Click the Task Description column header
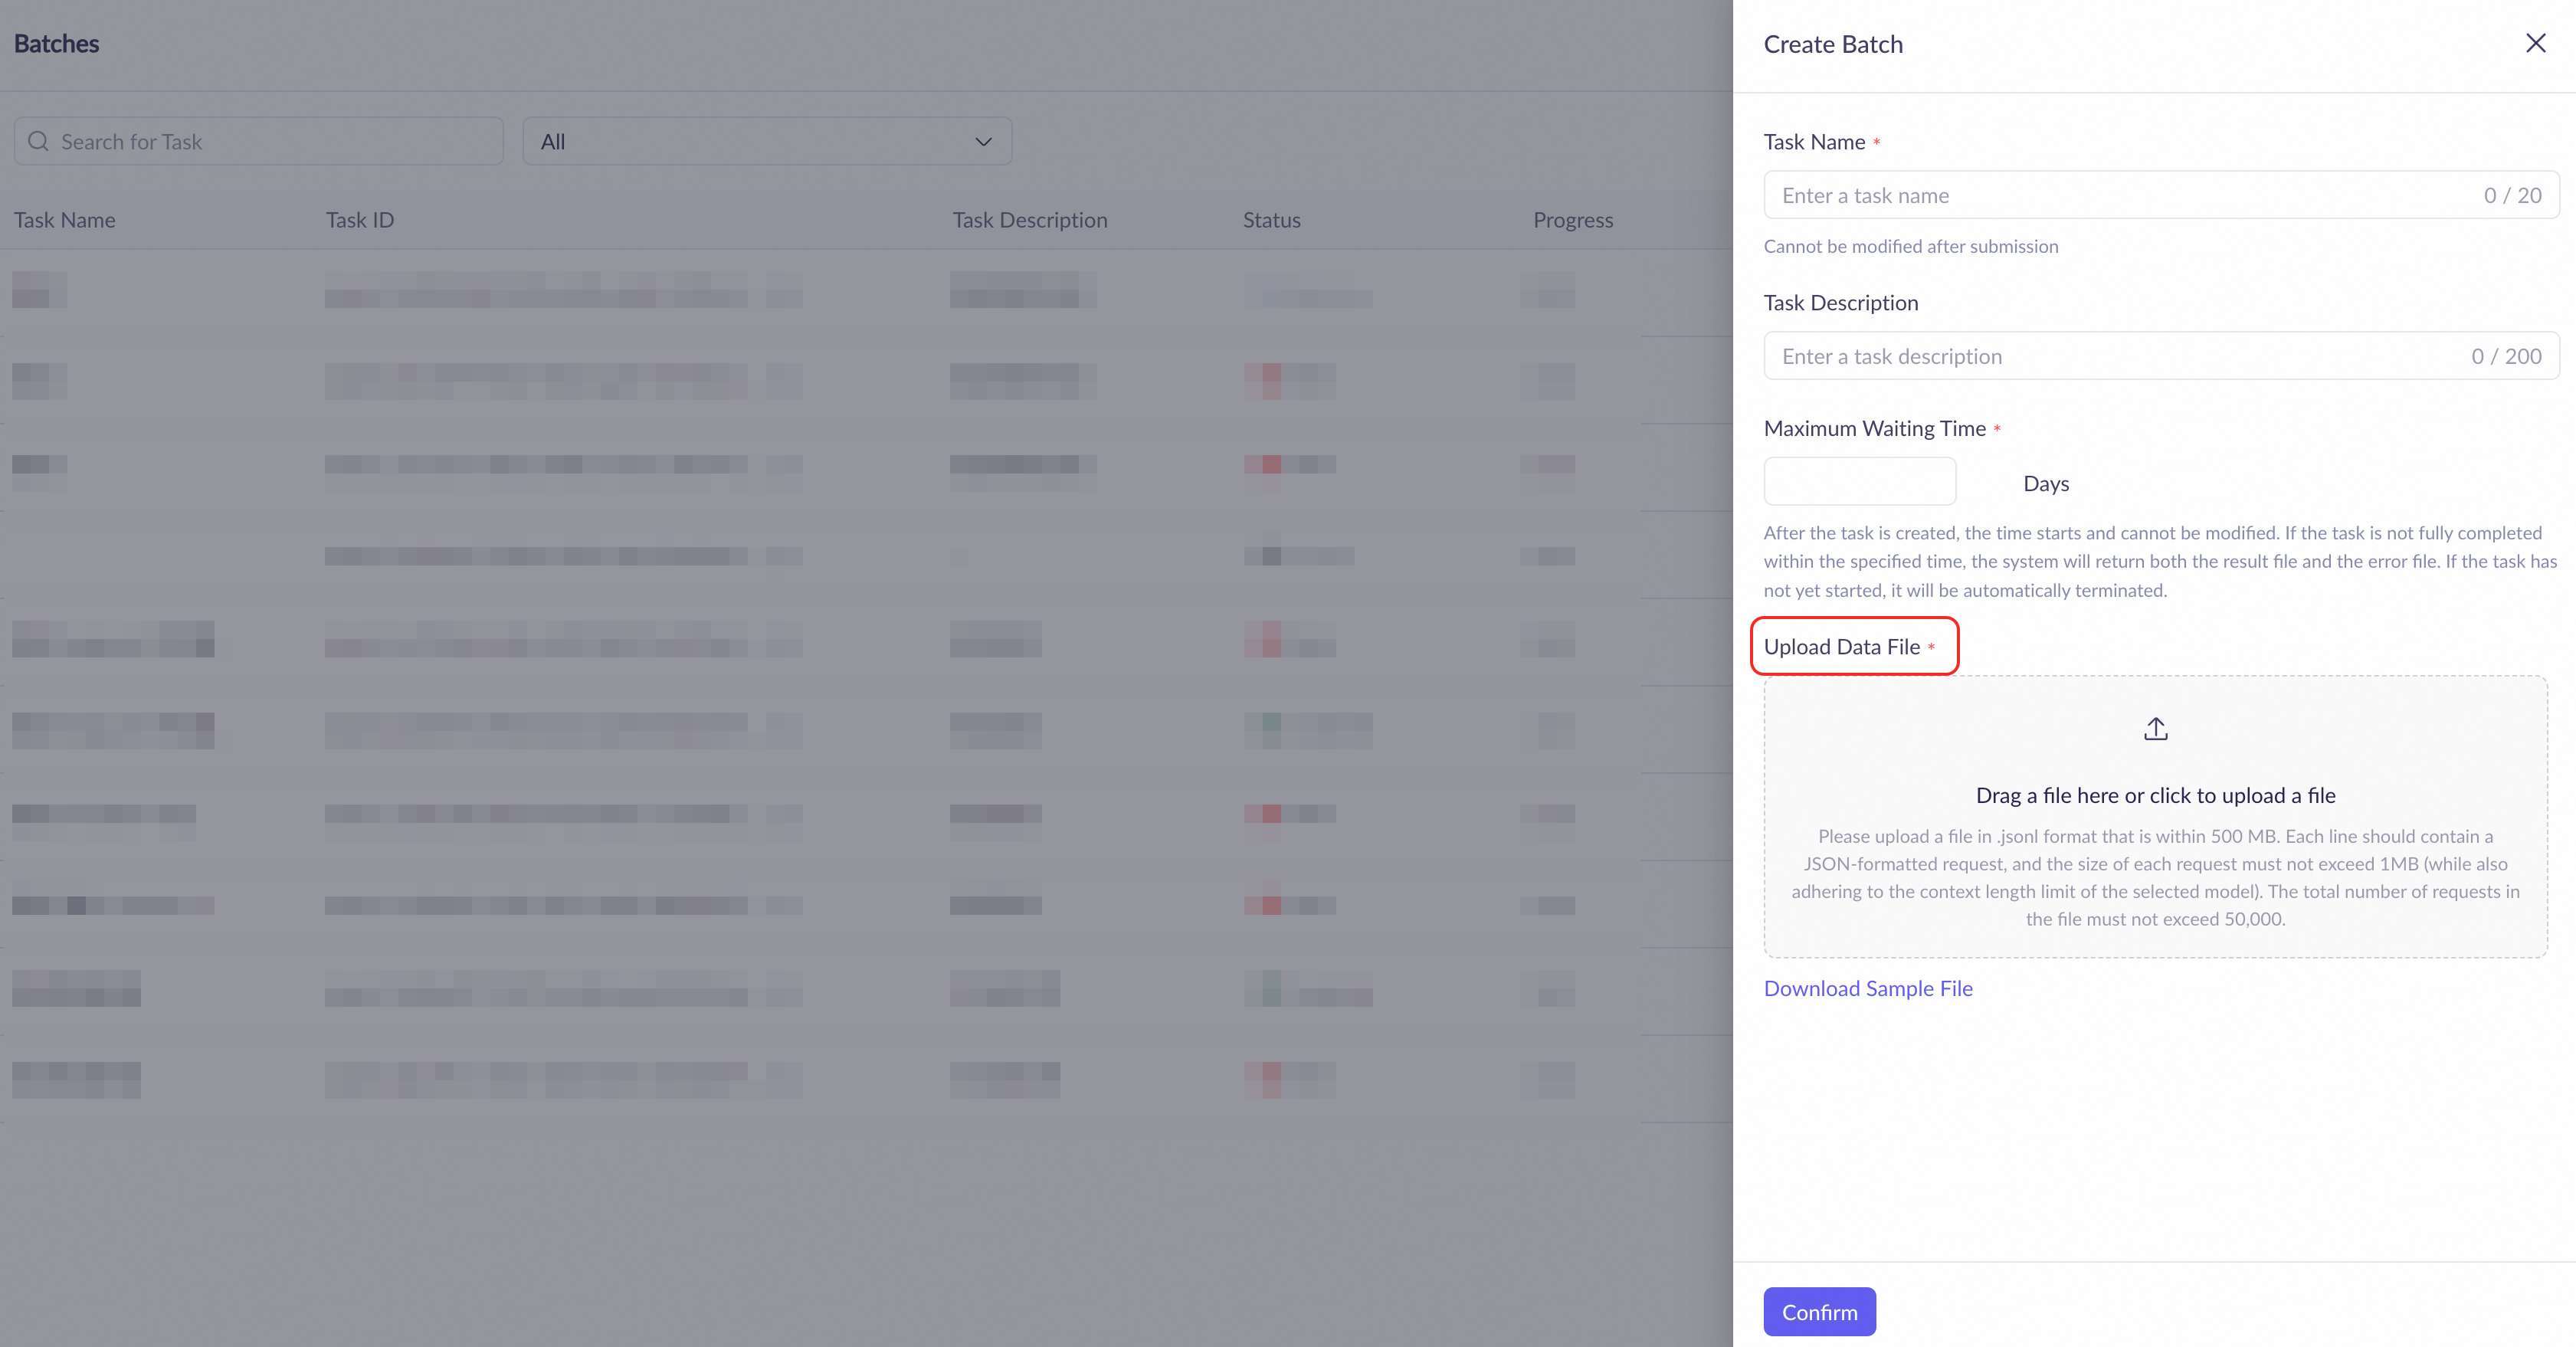The height and width of the screenshot is (1347, 2576). [1029, 220]
